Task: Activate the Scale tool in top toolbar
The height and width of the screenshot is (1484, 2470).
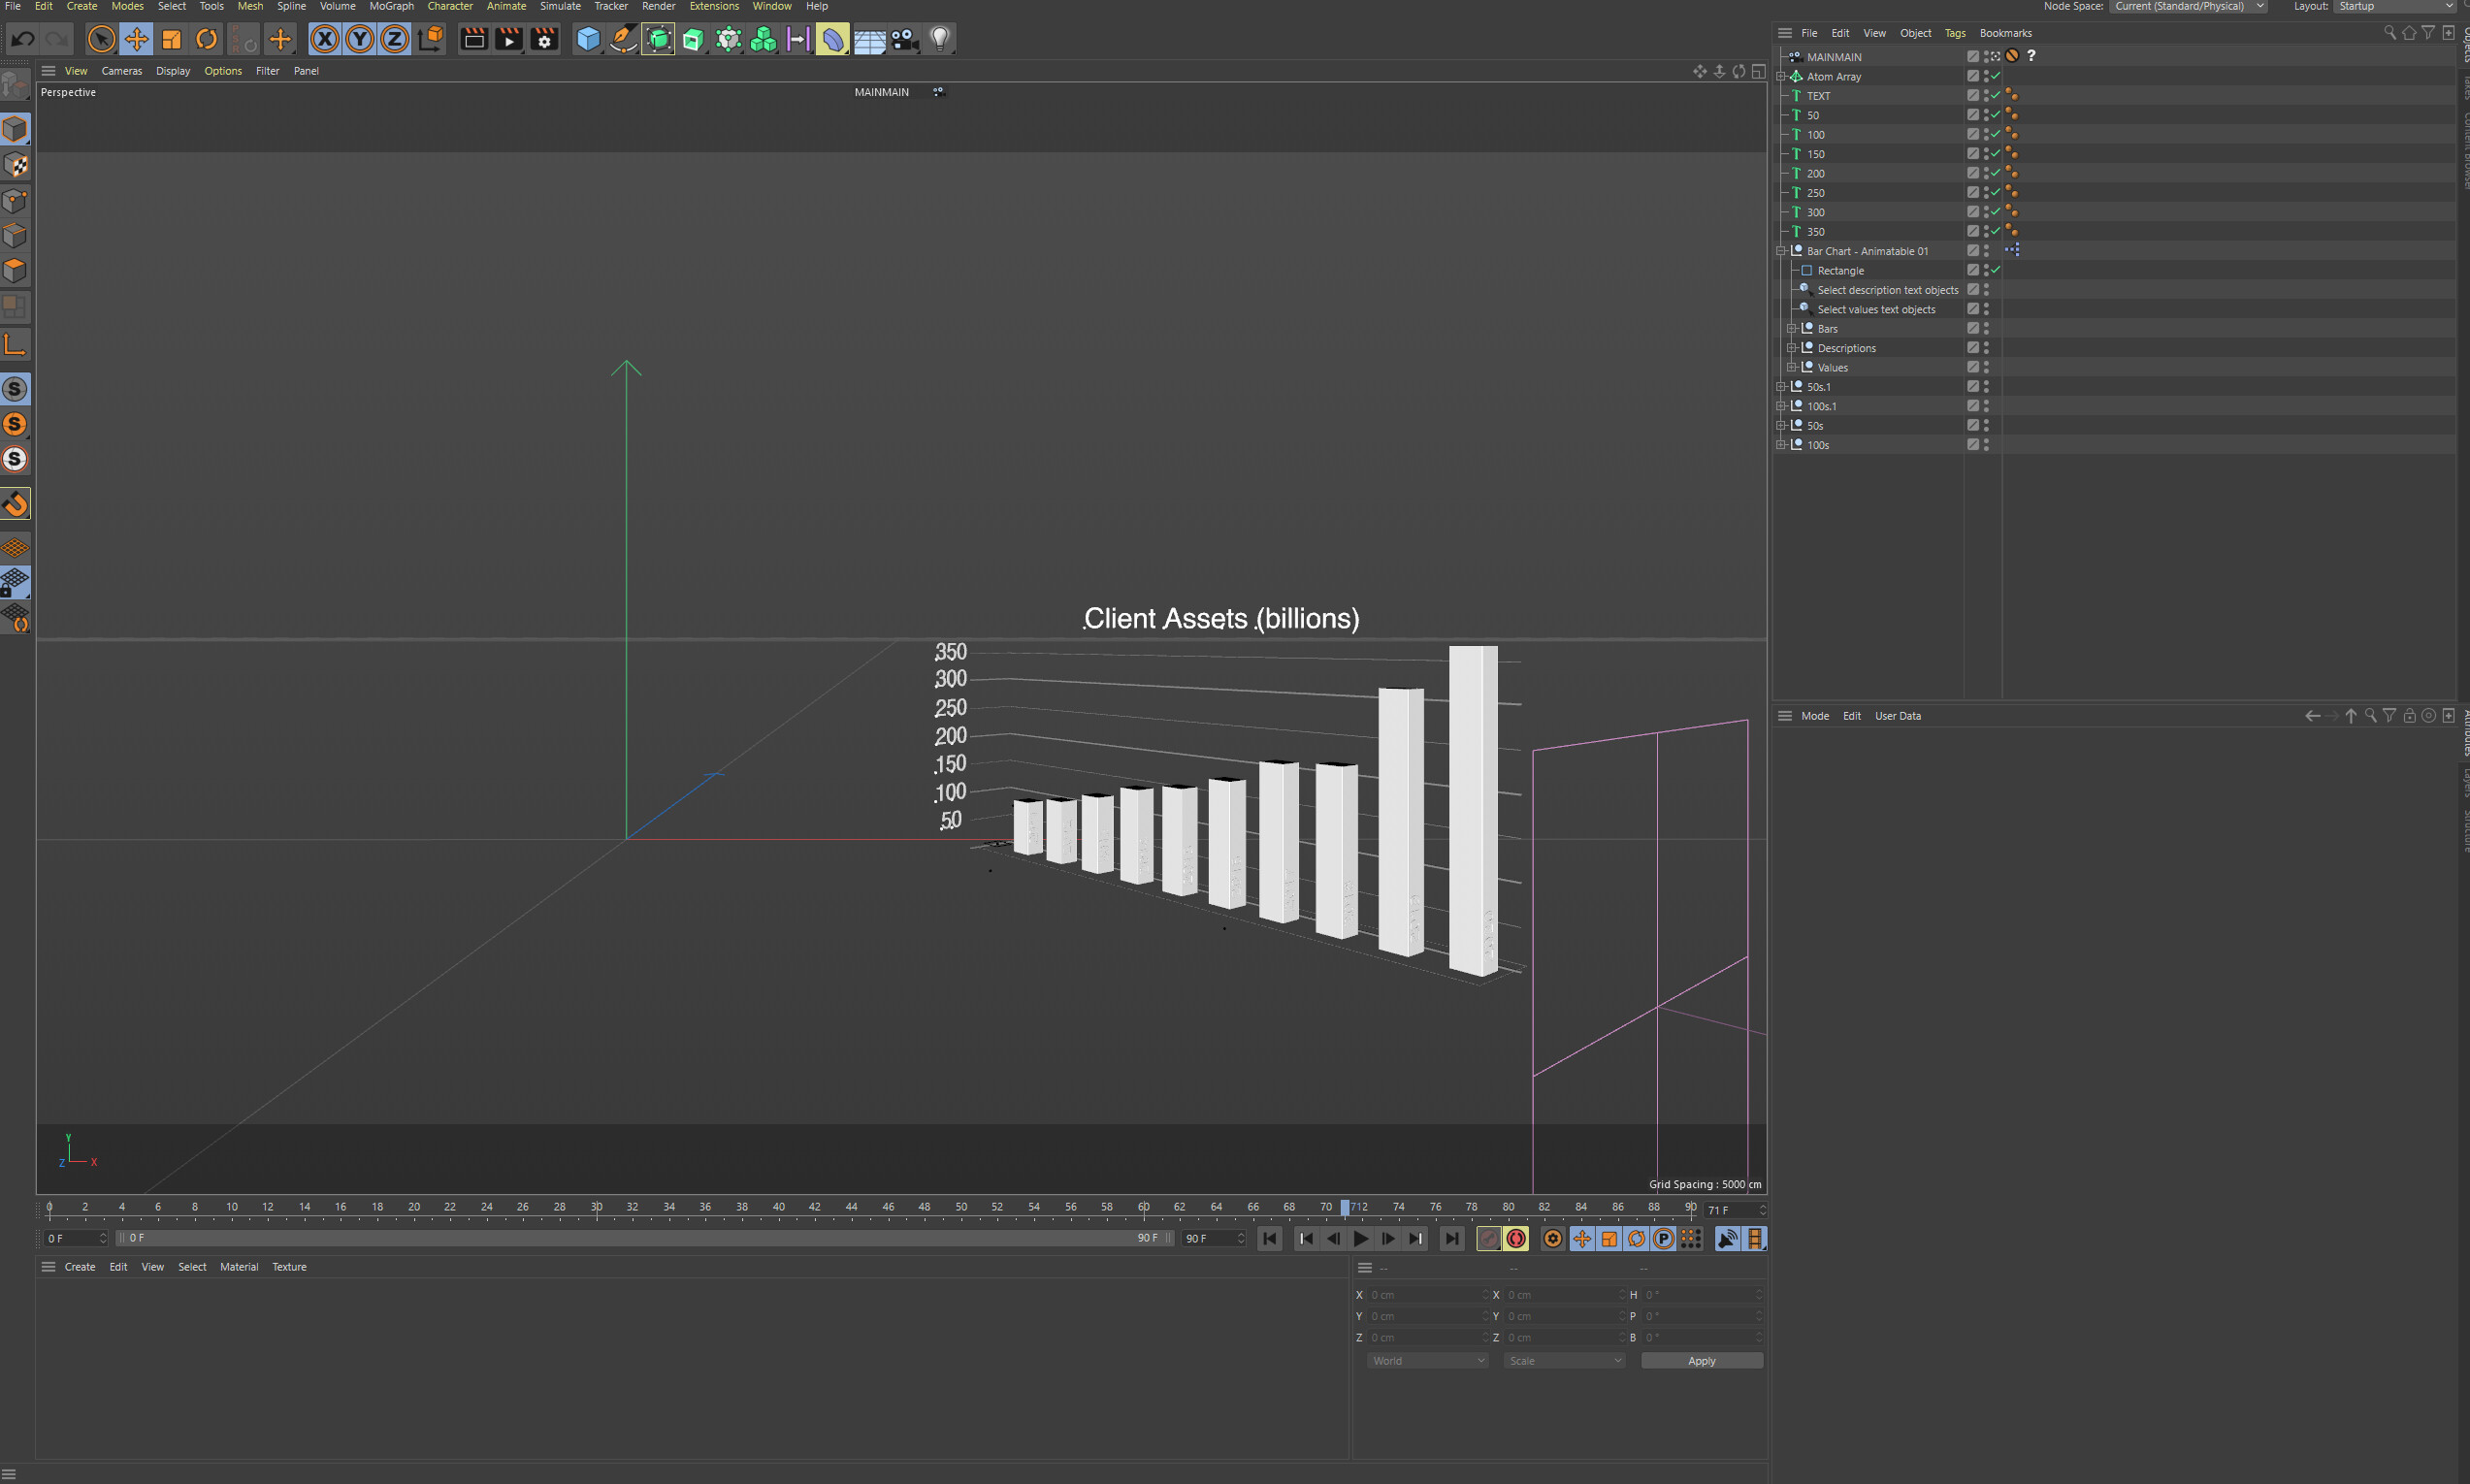Action: (x=171, y=39)
